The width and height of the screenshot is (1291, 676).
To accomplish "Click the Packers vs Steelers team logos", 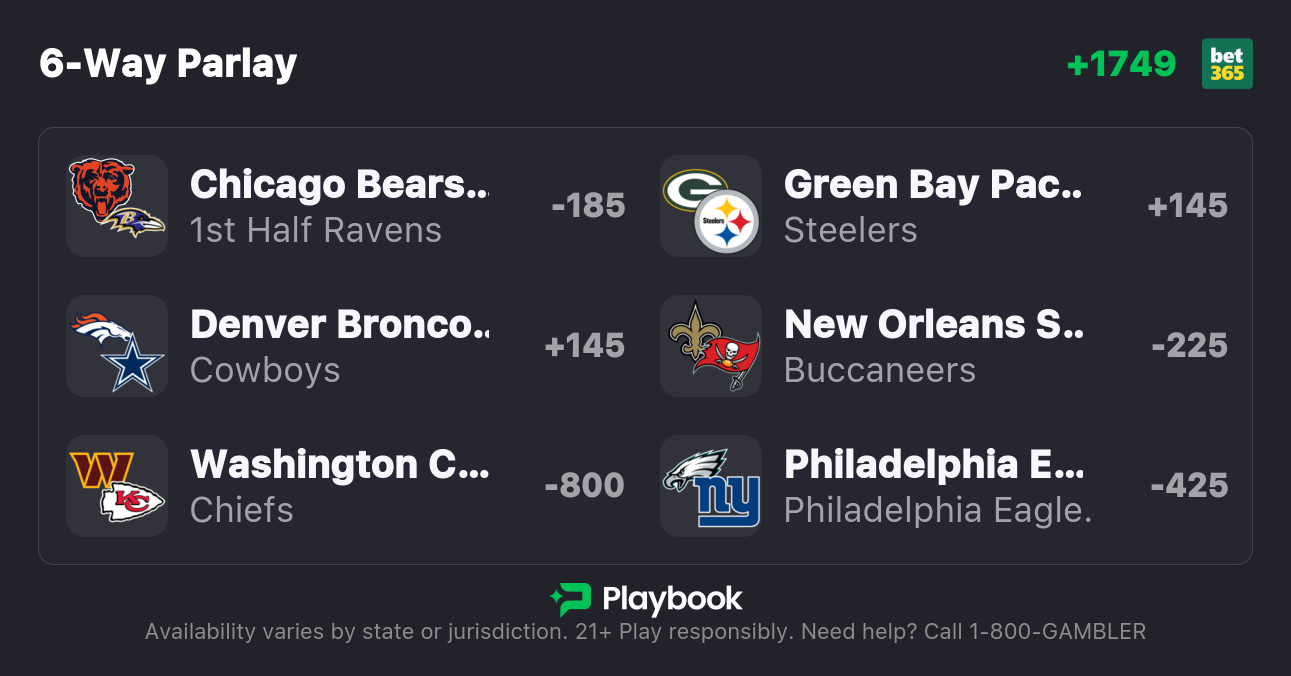I will click(x=711, y=206).
